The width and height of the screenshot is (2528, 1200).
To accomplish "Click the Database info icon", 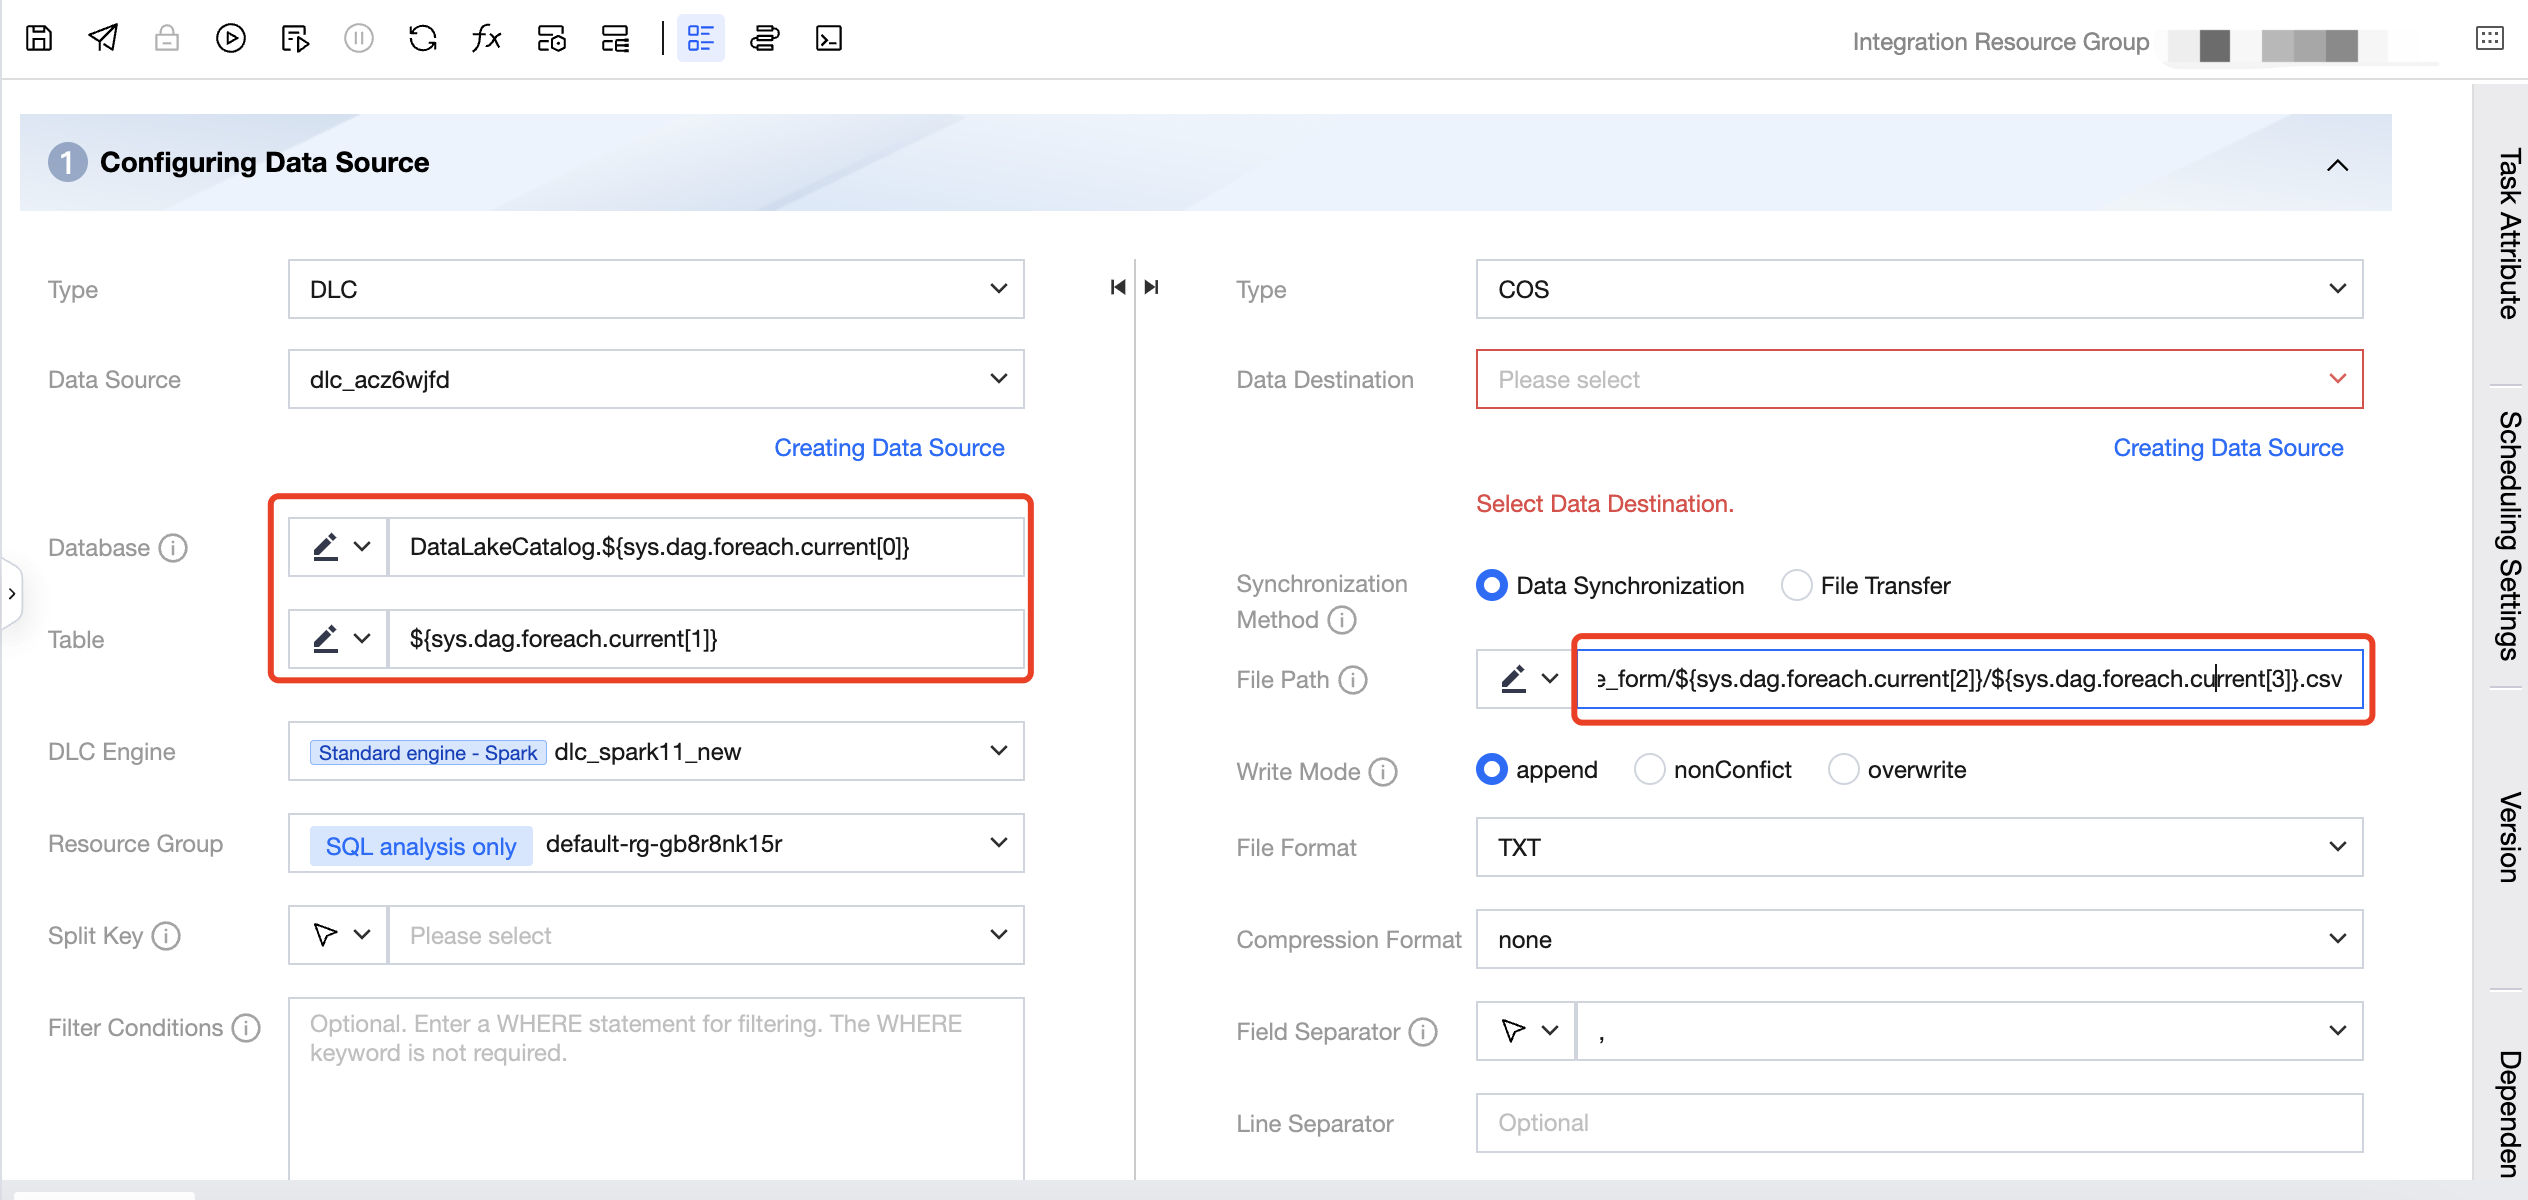I will 174,548.
